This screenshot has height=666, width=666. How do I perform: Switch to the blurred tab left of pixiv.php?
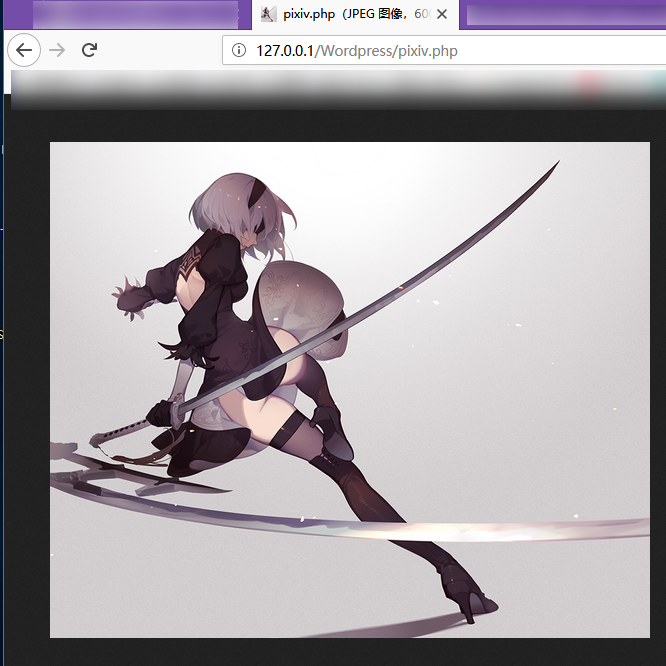pos(135,14)
